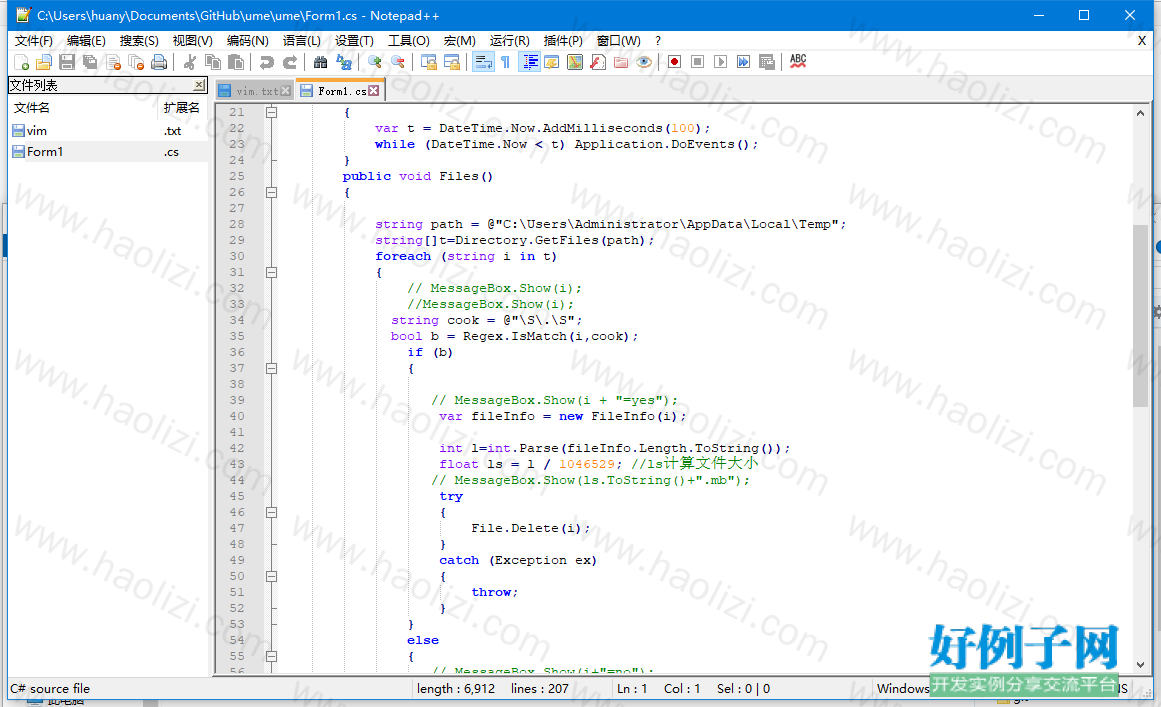
Task: Redo edit via toolbar arrow
Action: pyautogui.click(x=290, y=62)
